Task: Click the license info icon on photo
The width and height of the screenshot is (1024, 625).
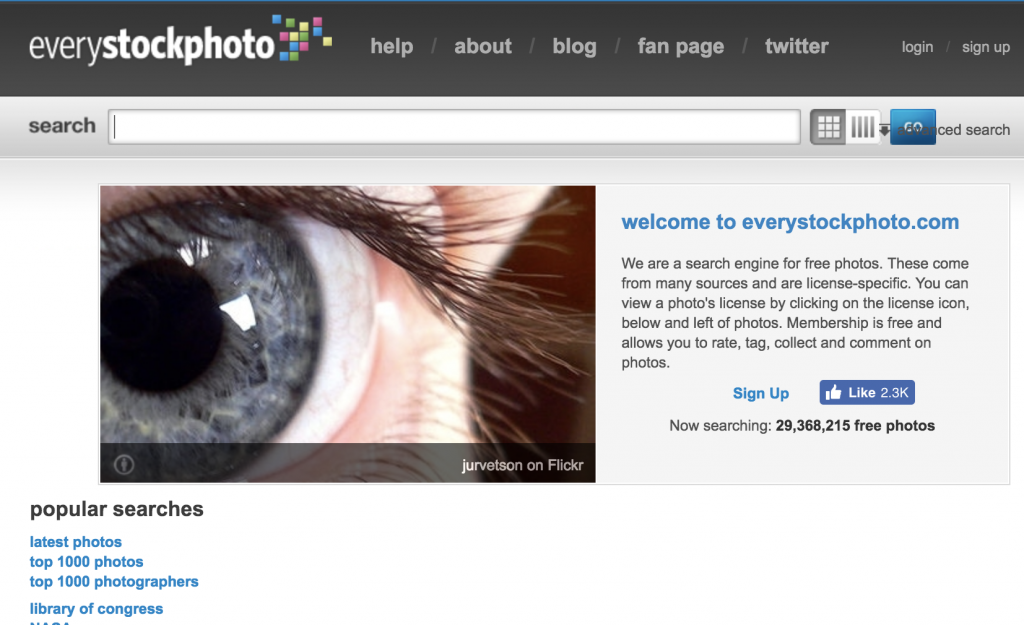Action: [x=124, y=464]
